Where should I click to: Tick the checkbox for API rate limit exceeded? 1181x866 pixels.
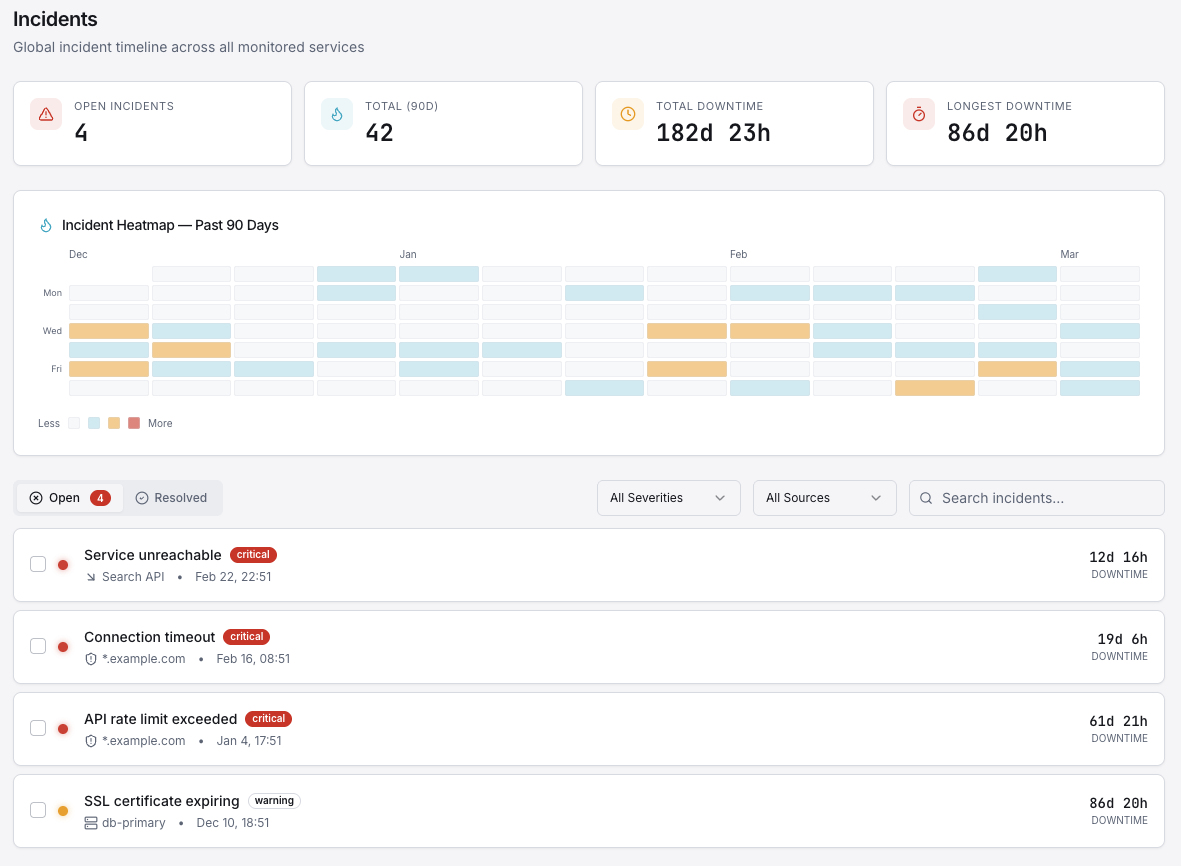click(38, 728)
